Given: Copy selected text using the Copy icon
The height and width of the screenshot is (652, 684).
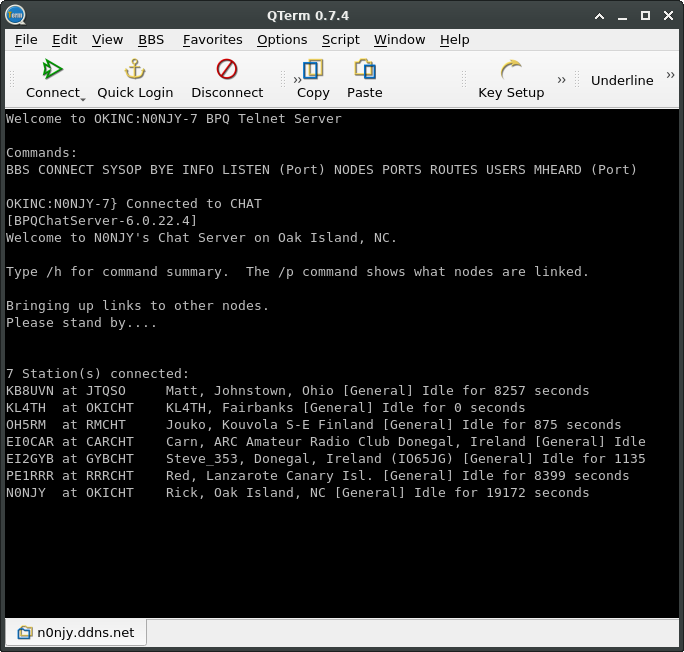Looking at the screenshot, I should tap(313, 69).
